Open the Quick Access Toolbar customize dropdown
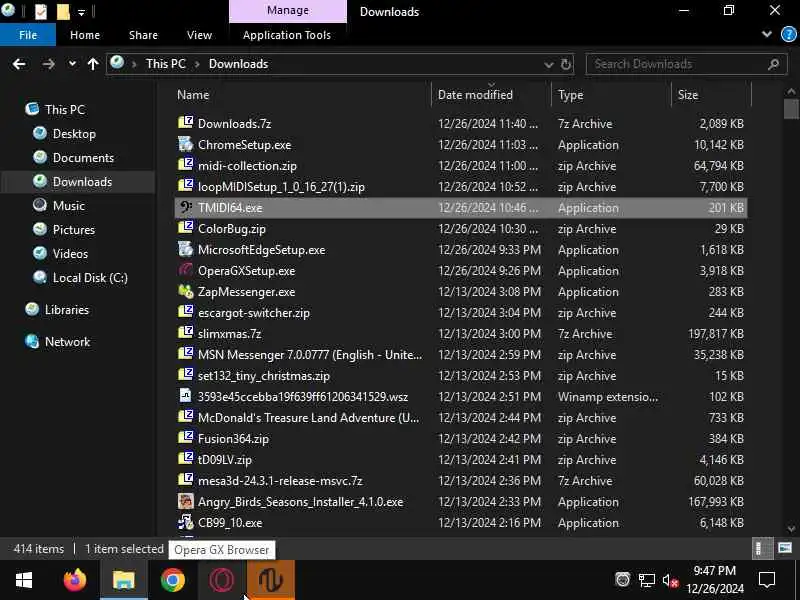 coord(81,12)
